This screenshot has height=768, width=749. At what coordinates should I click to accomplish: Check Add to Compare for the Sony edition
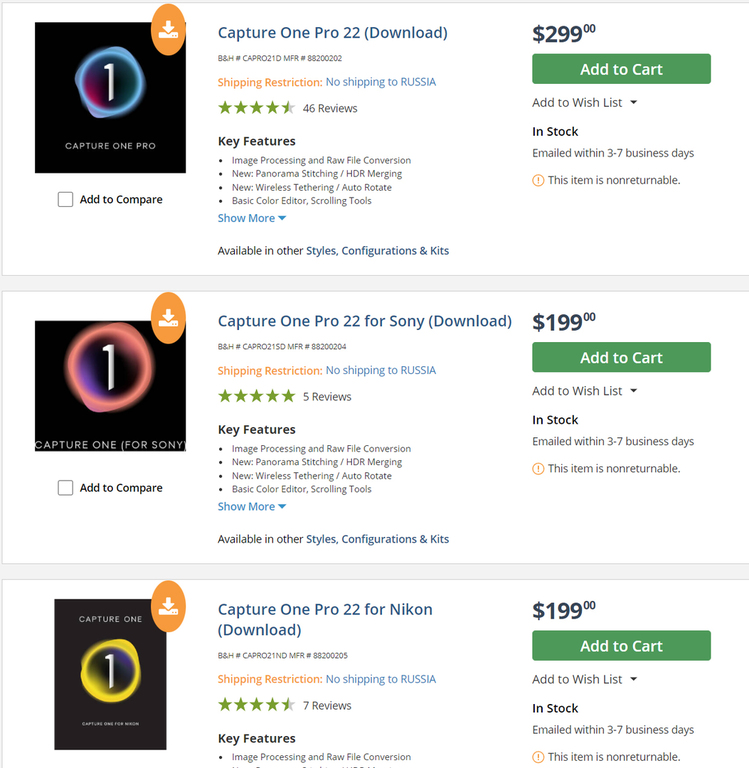[65, 488]
